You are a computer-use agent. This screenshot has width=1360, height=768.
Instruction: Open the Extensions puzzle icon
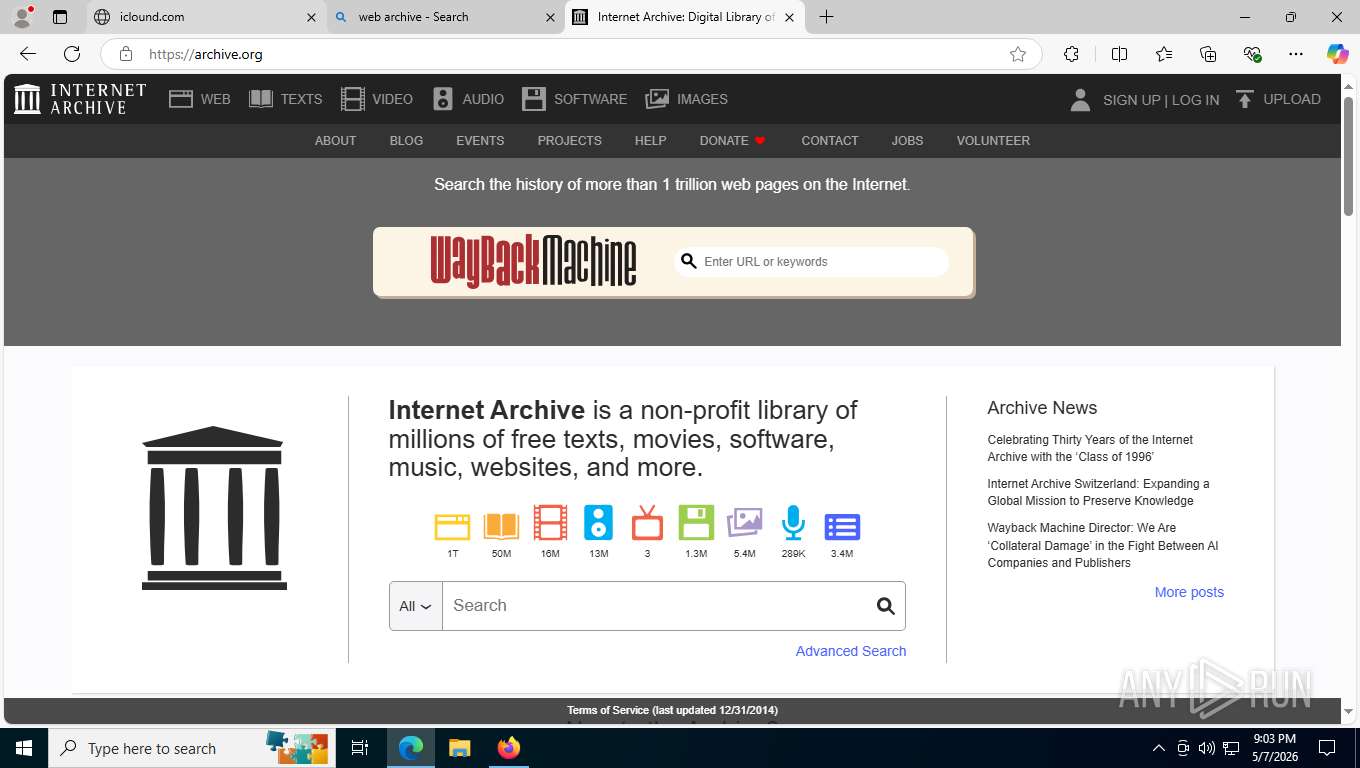pos(1071,54)
